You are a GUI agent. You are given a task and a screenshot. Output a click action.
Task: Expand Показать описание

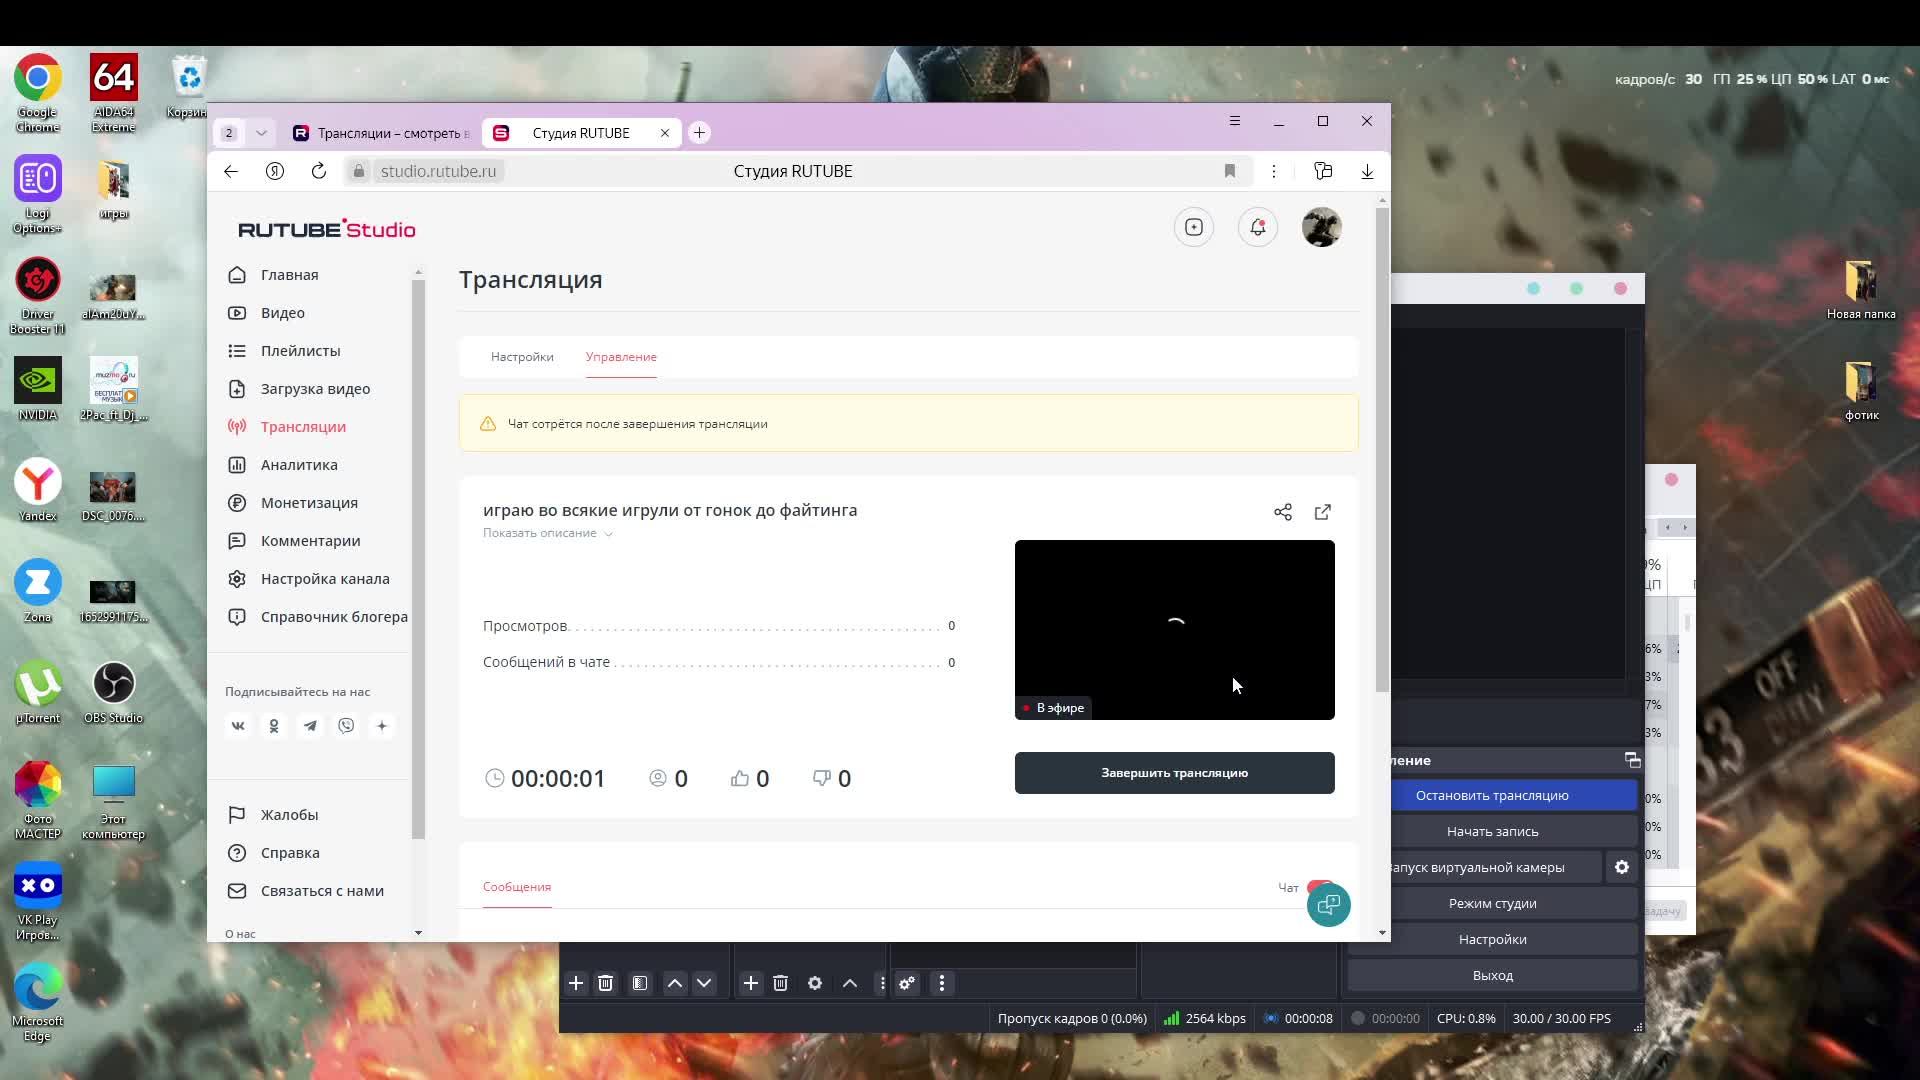tap(548, 533)
